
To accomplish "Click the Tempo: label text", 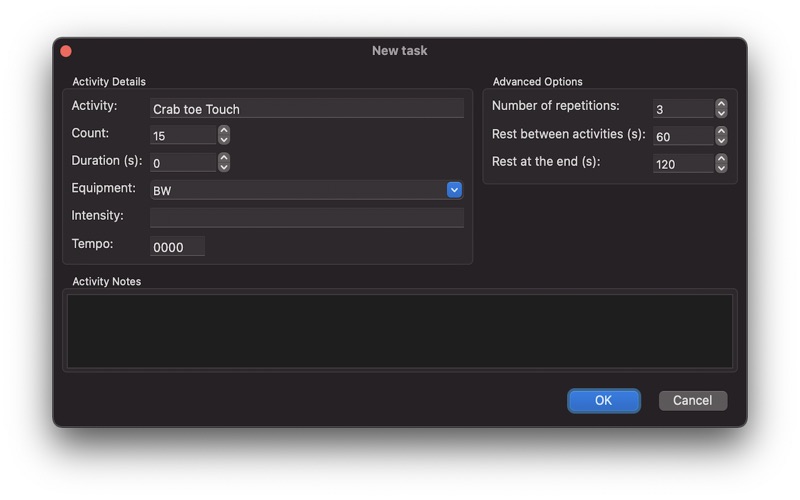I will 92,244.
